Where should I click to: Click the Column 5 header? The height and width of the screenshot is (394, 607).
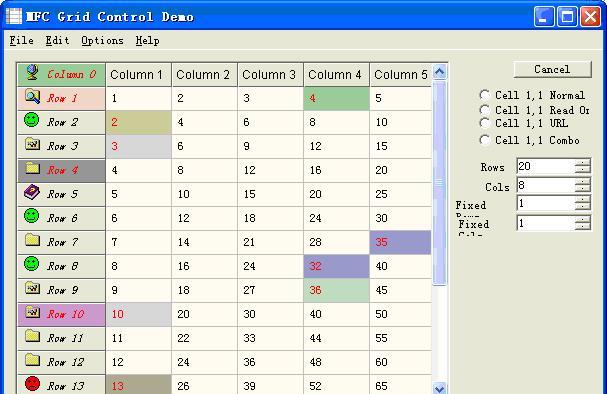tap(401, 75)
